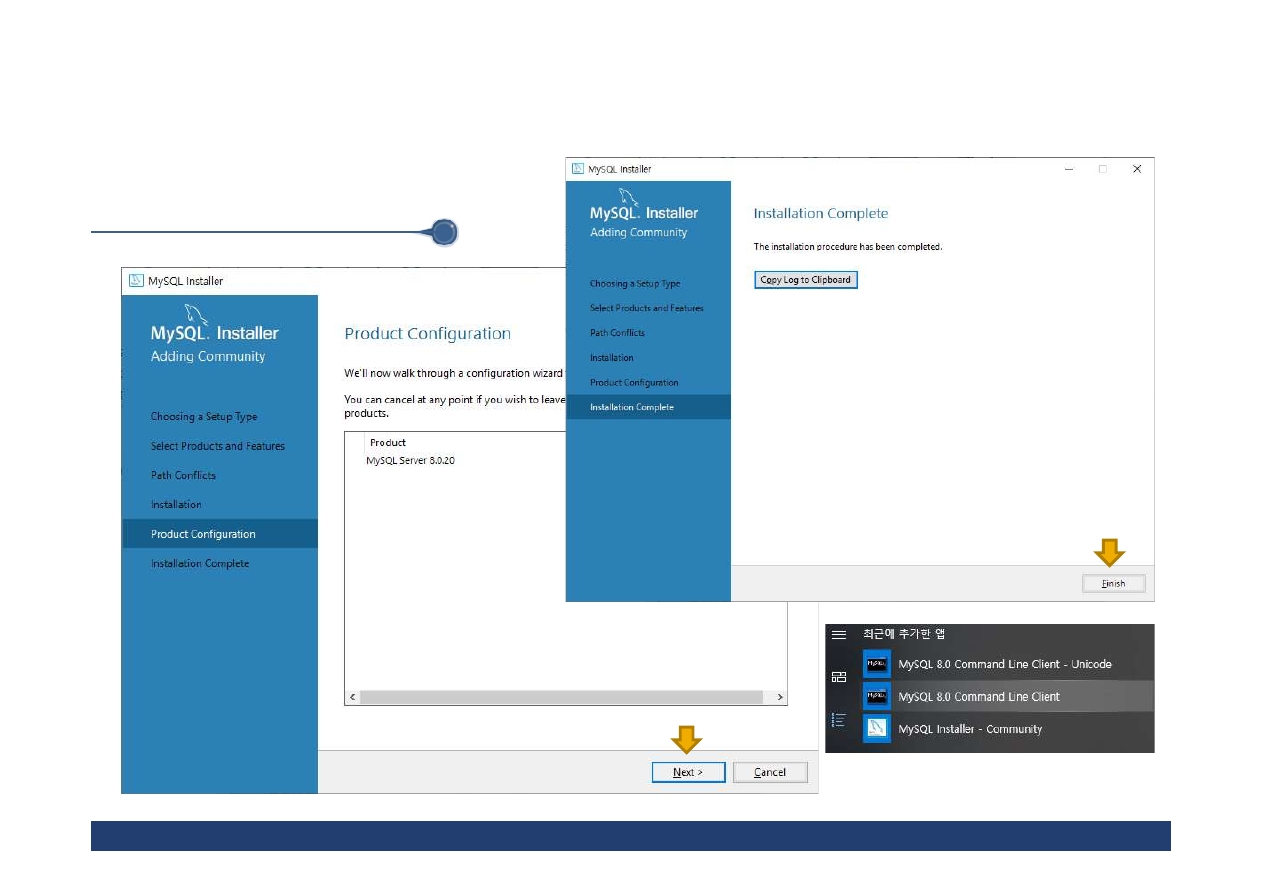This screenshot has width=1263, height=893.
Task: Click Copy Log to Clipboard
Action: click(x=805, y=280)
